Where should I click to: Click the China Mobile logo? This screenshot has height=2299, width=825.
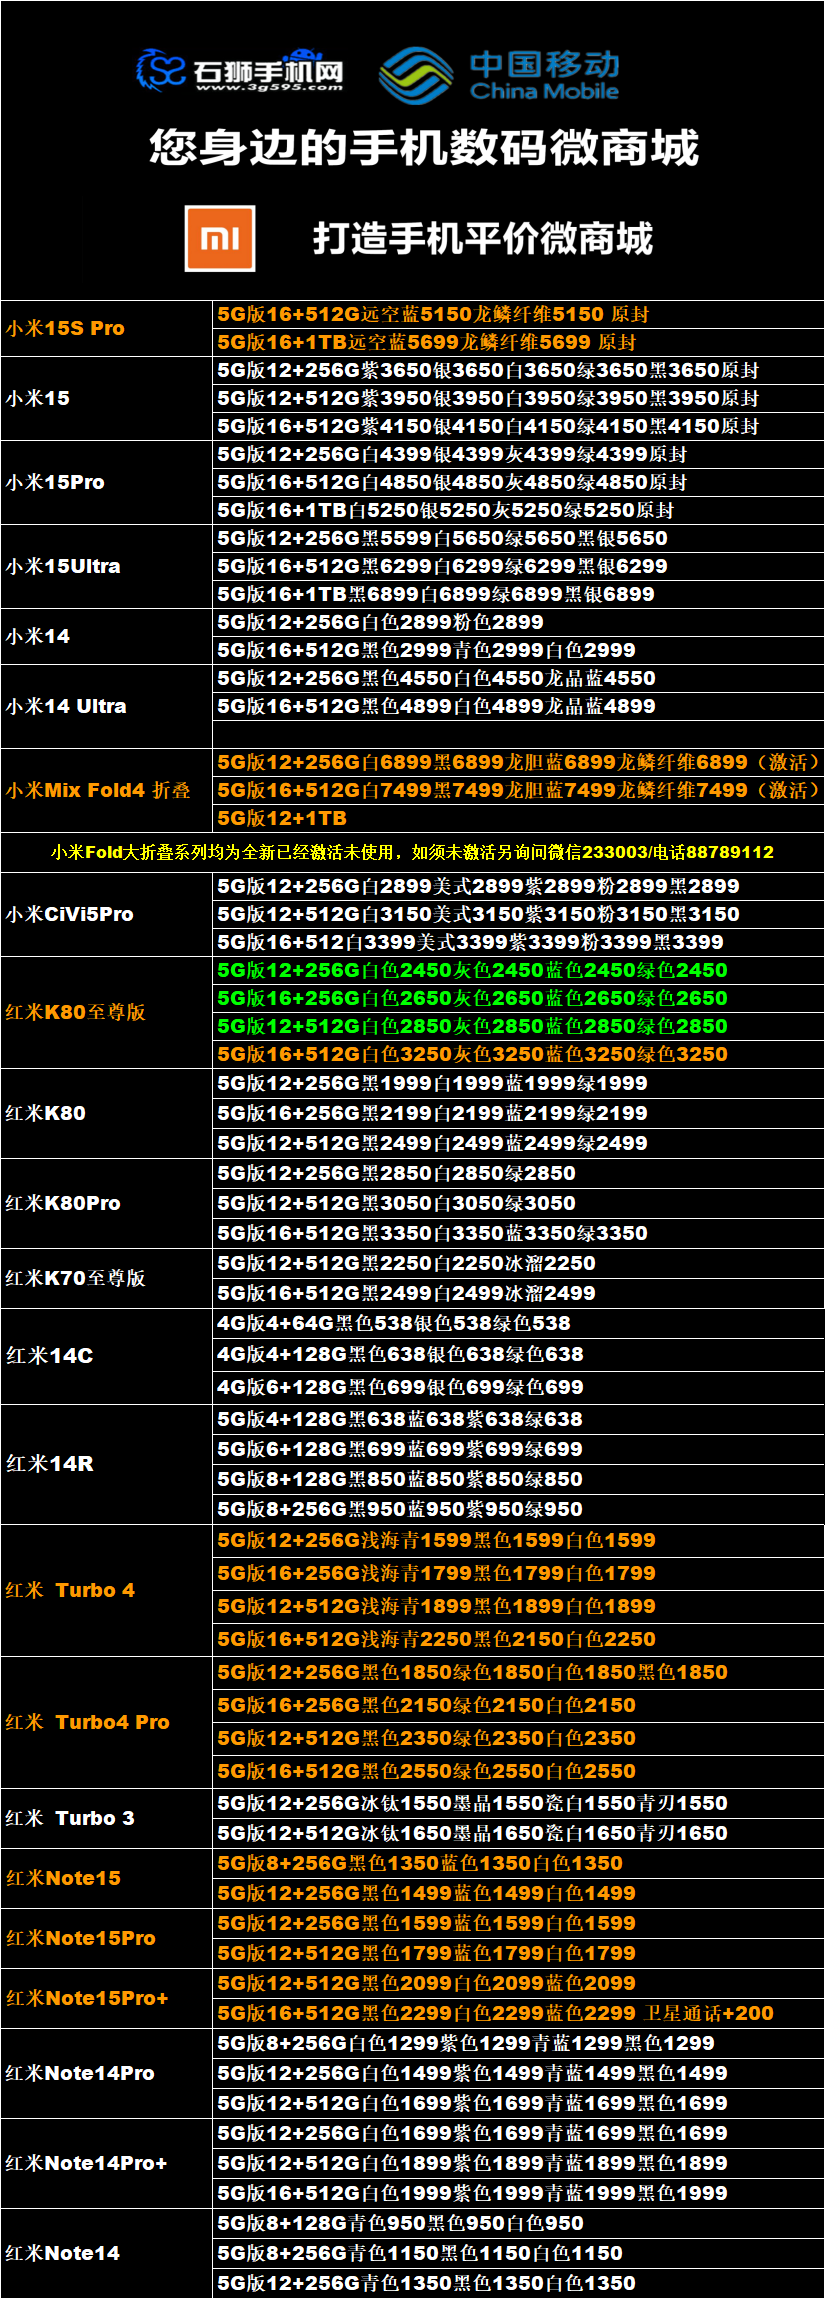point(499,75)
